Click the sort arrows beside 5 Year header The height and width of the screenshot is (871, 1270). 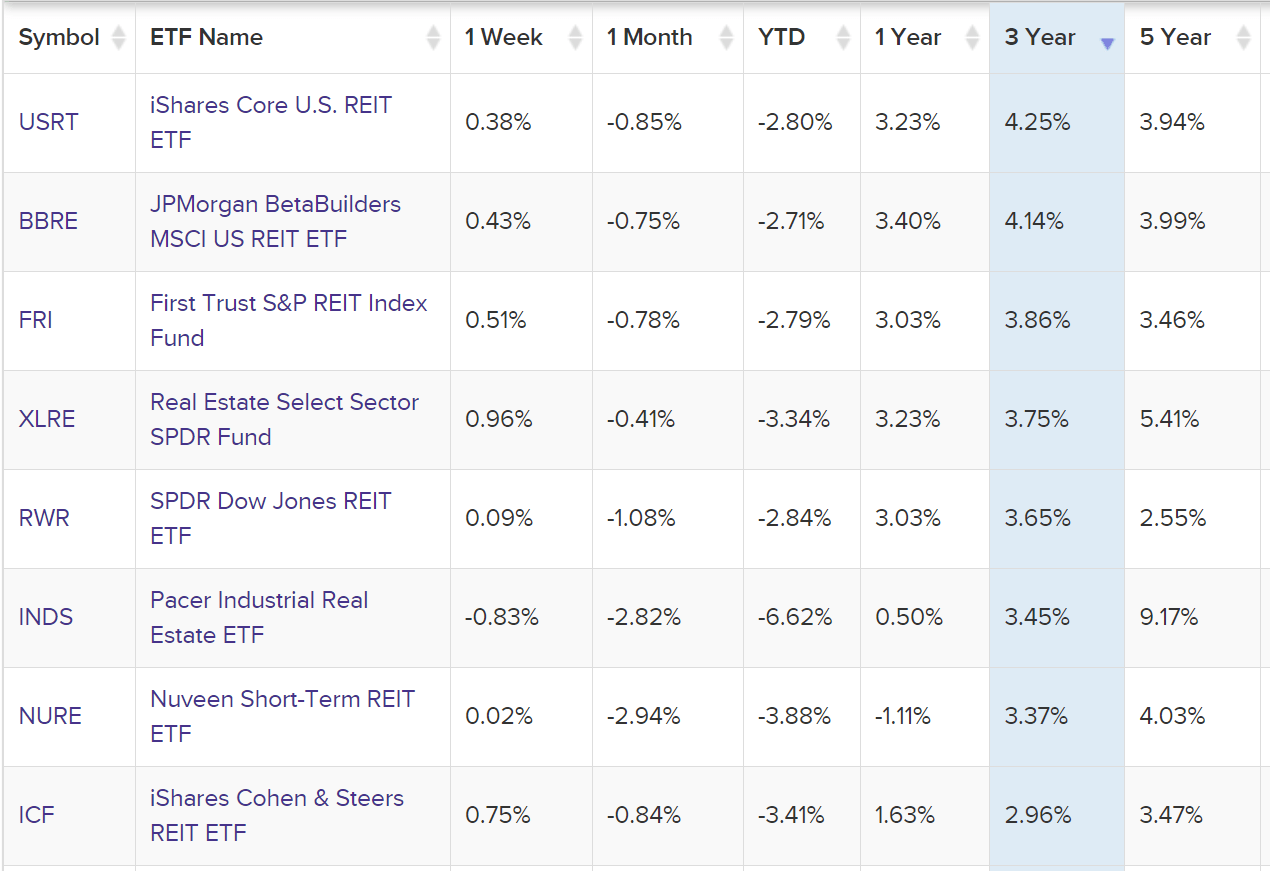point(1242,37)
